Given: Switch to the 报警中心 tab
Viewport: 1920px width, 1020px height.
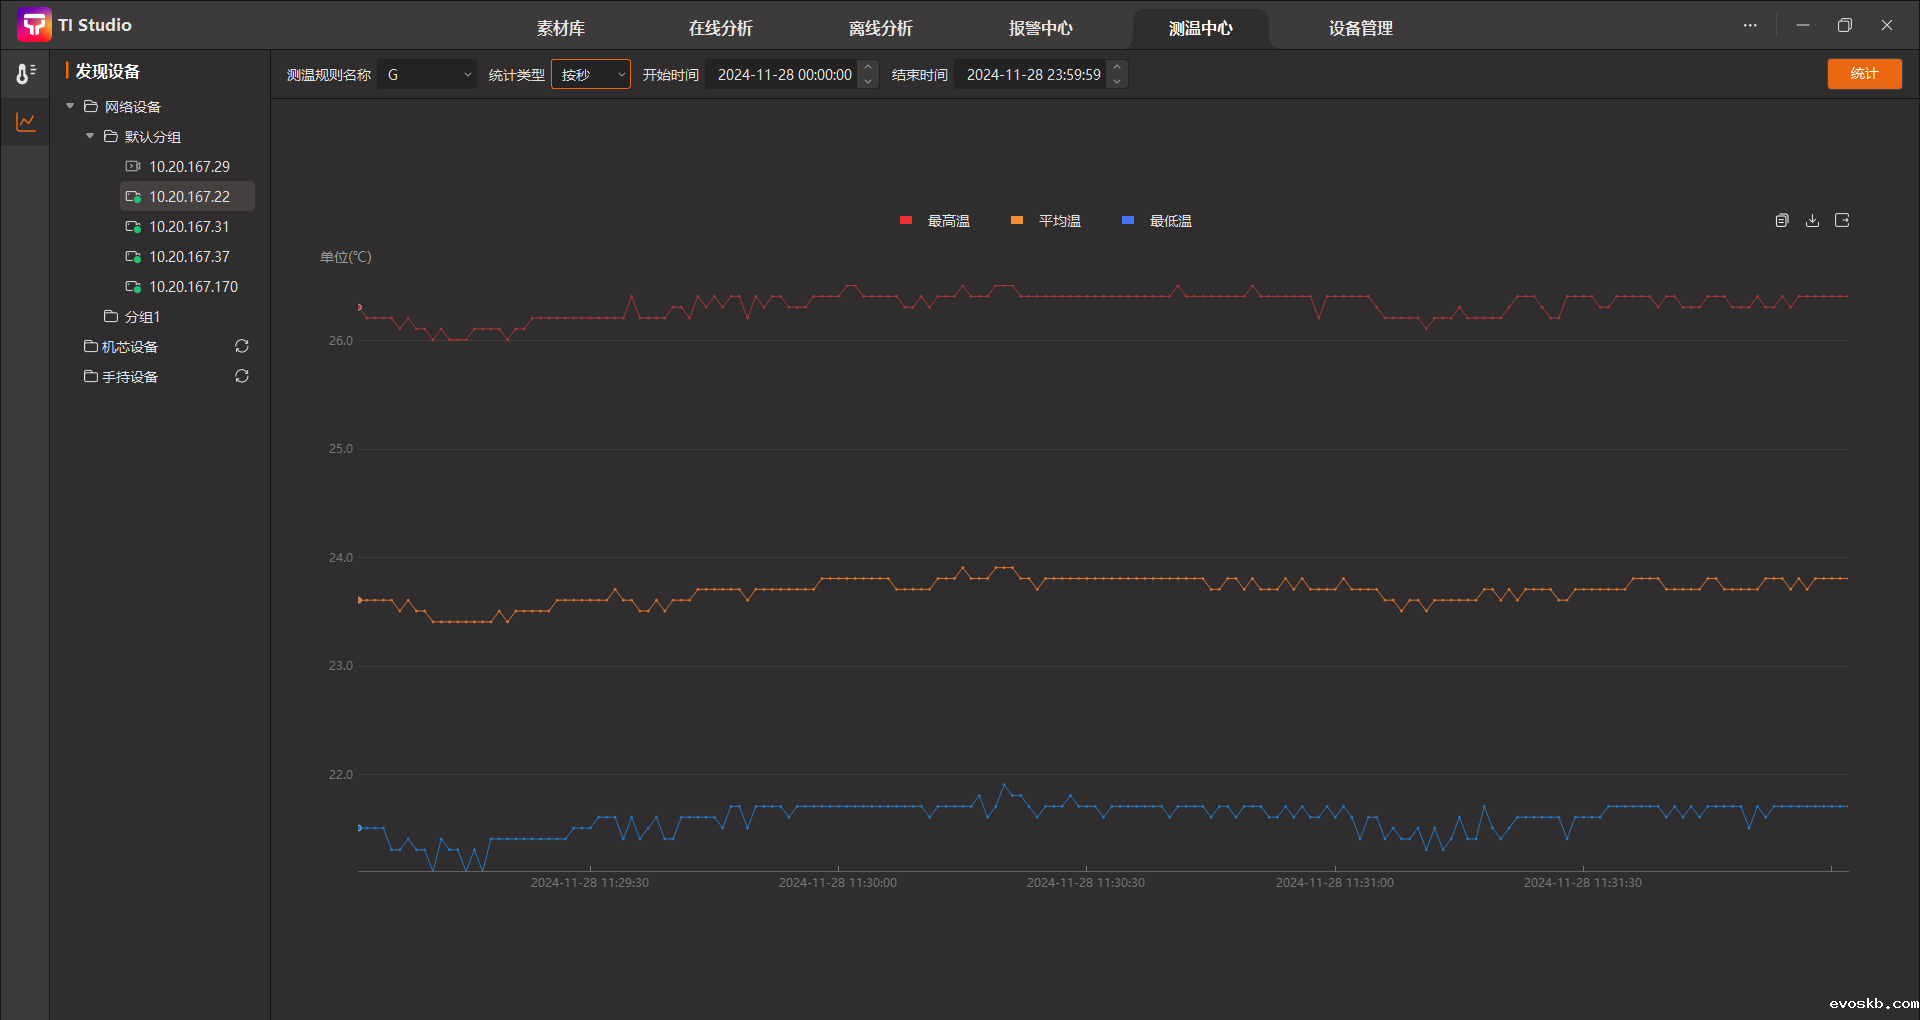Looking at the screenshot, I should 1040,28.
